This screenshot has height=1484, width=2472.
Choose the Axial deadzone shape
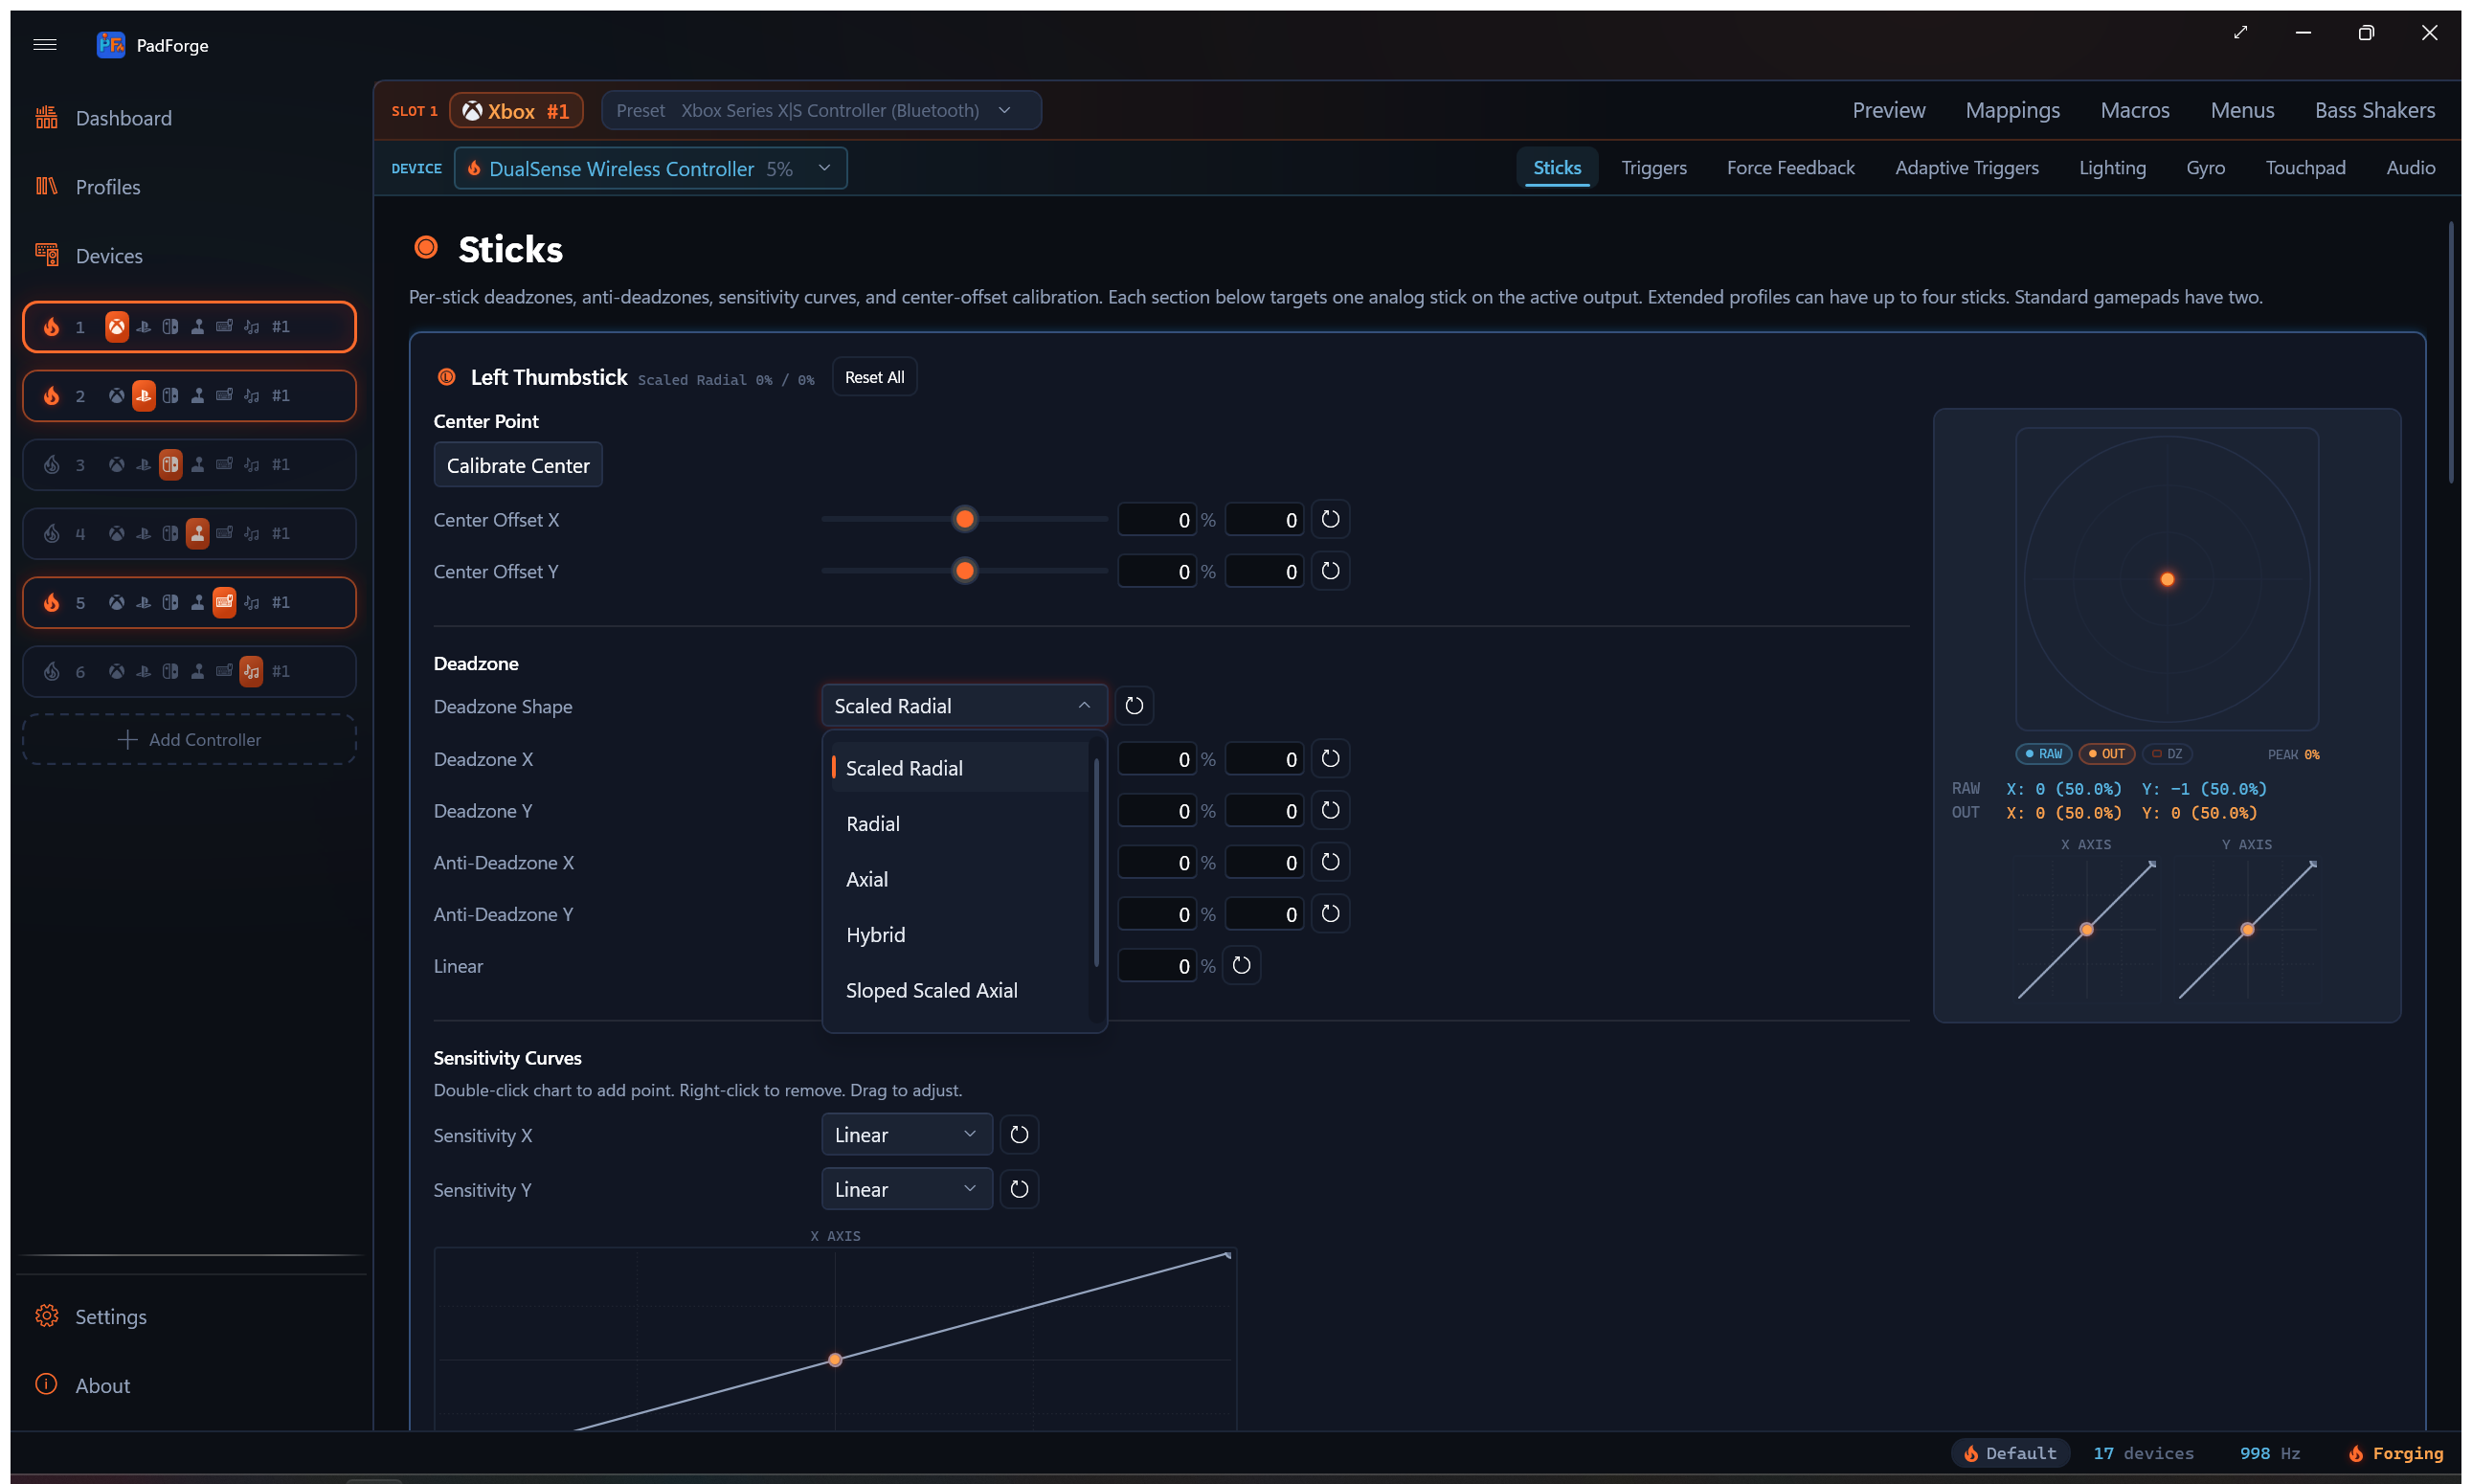click(x=959, y=879)
